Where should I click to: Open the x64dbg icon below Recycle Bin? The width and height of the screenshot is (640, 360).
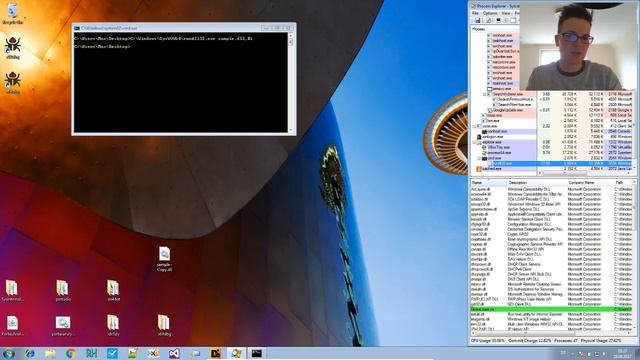(x=13, y=48)
